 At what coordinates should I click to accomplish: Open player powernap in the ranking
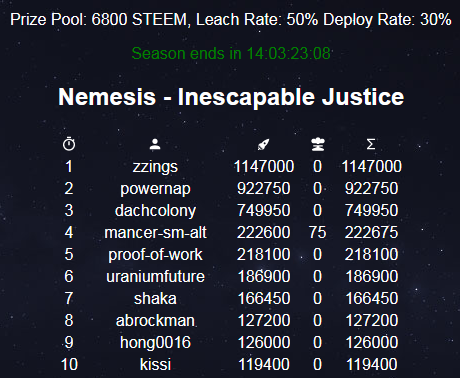coord(155,189)
